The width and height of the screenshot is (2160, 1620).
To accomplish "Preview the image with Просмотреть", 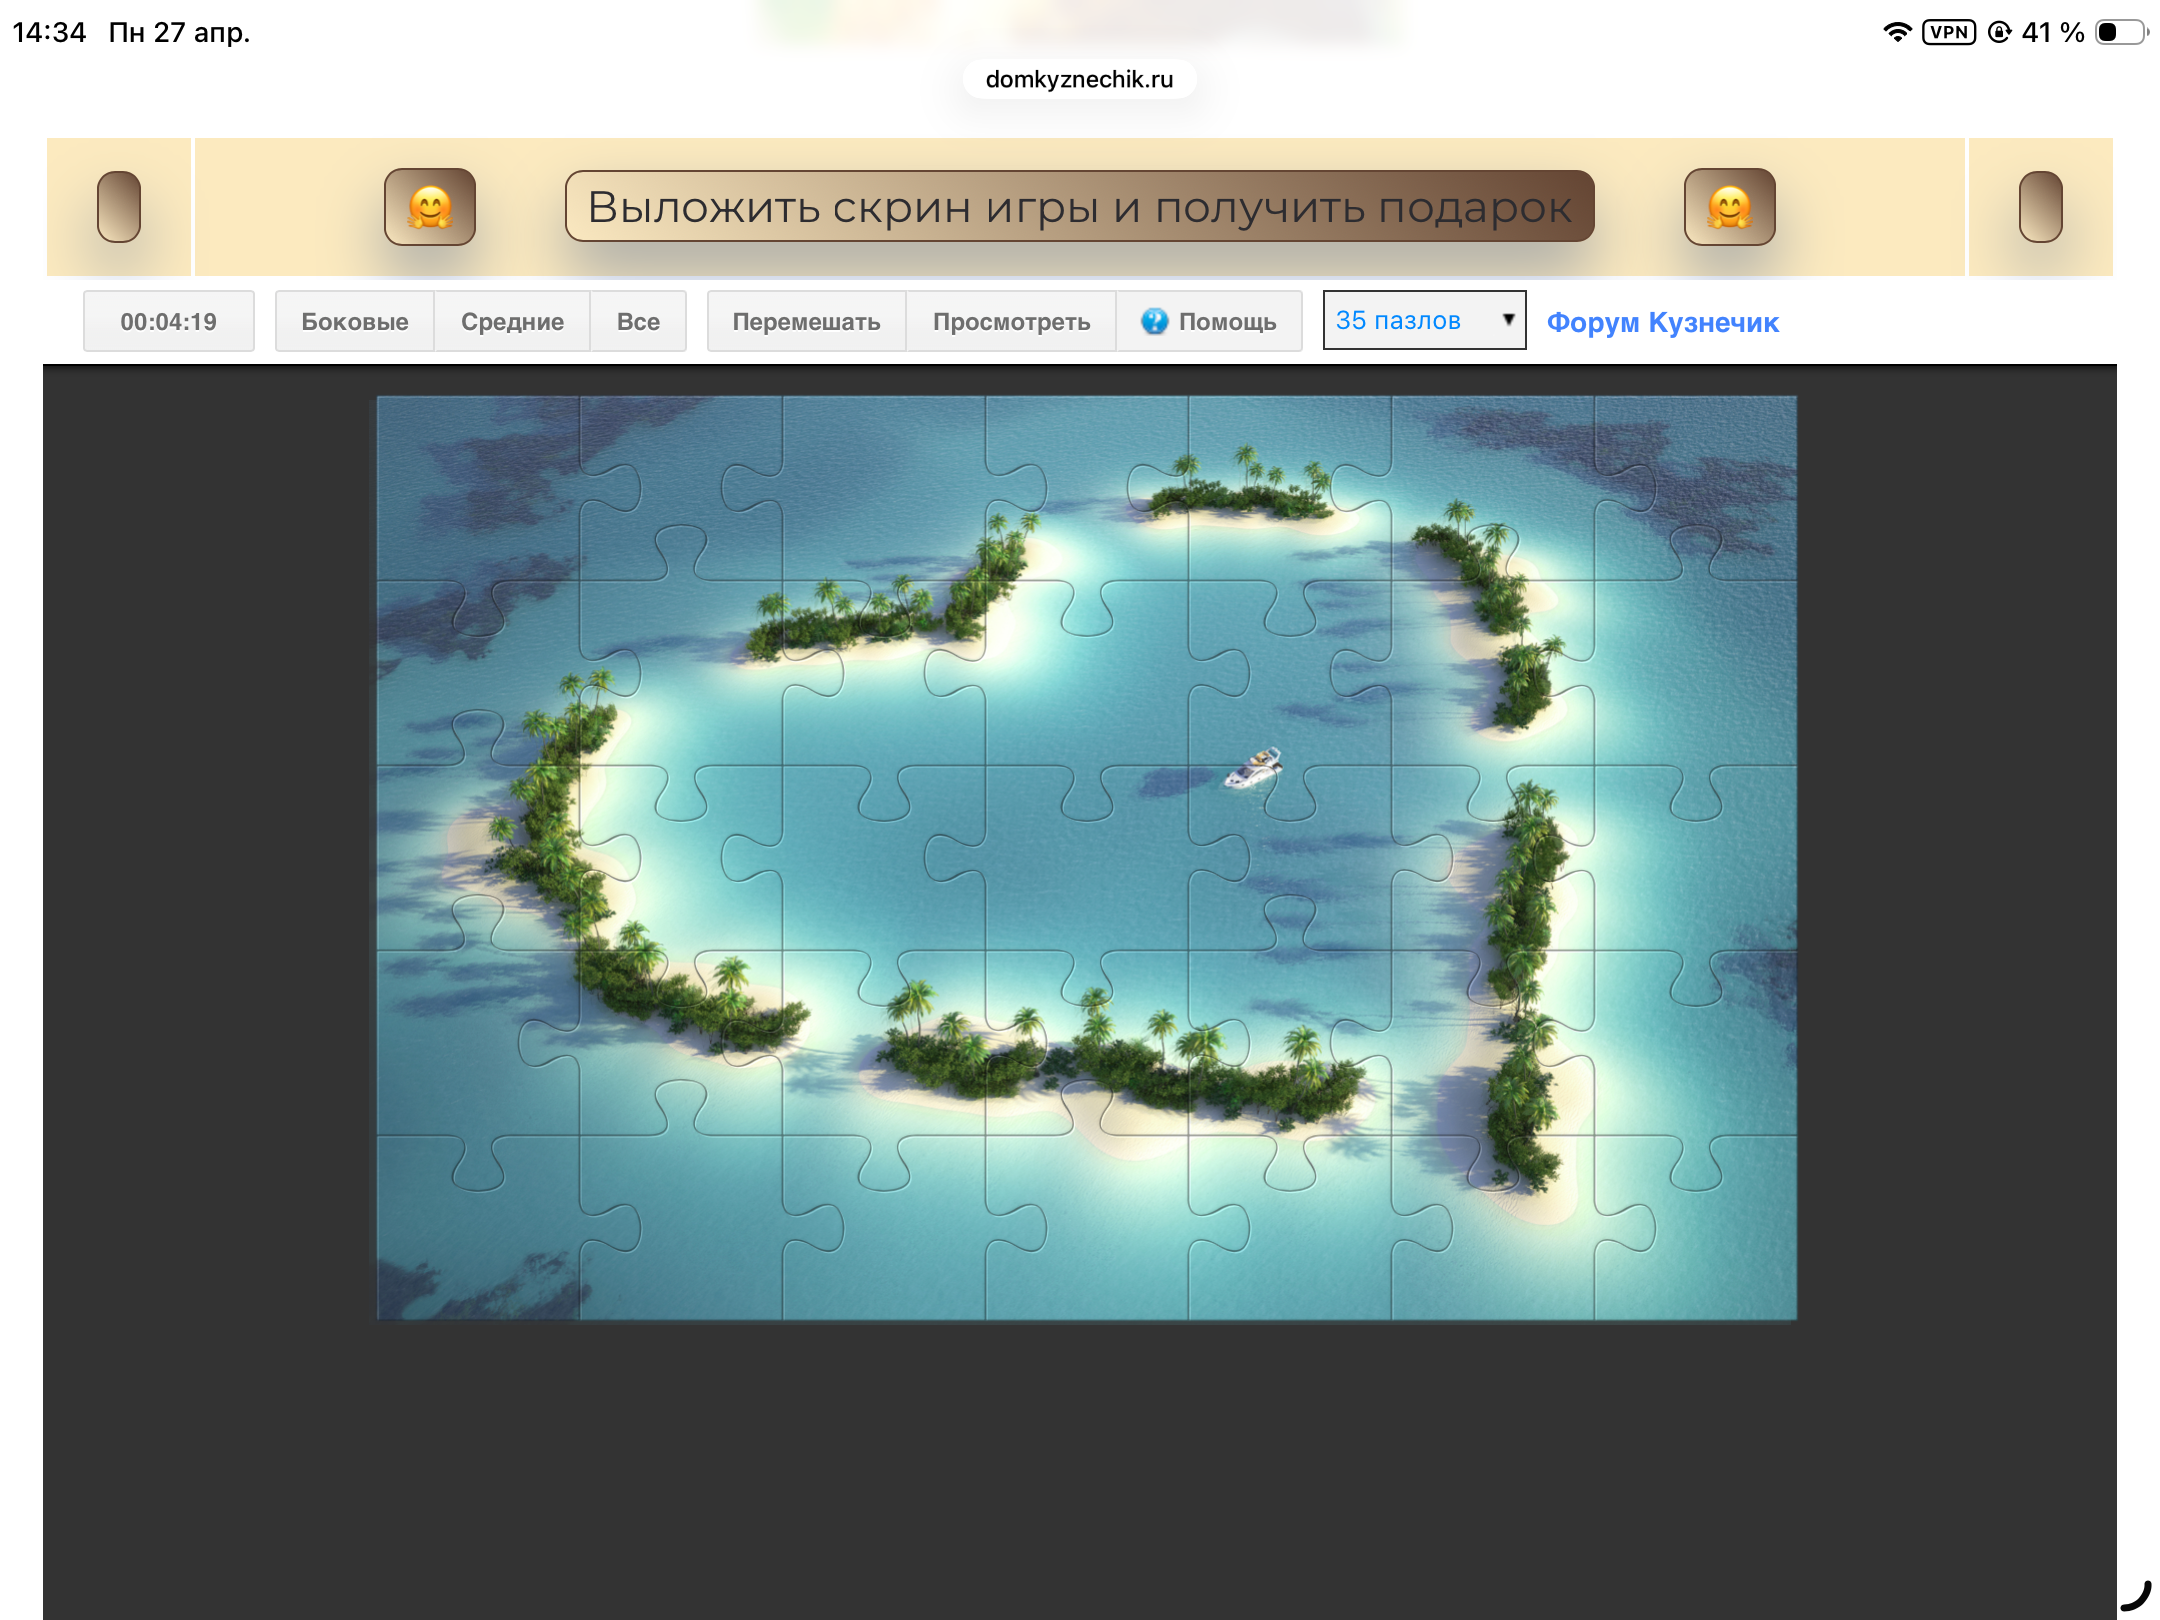I will [x=1011, y=321].
